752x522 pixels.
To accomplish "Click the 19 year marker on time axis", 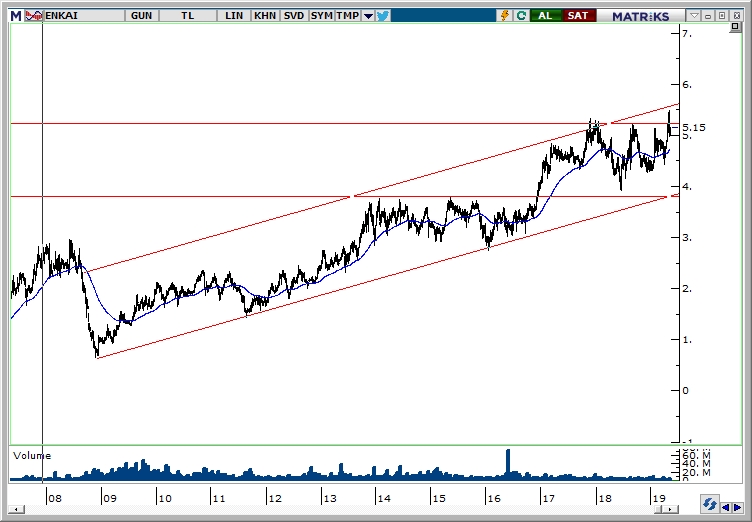I will (x=657, y=498).
